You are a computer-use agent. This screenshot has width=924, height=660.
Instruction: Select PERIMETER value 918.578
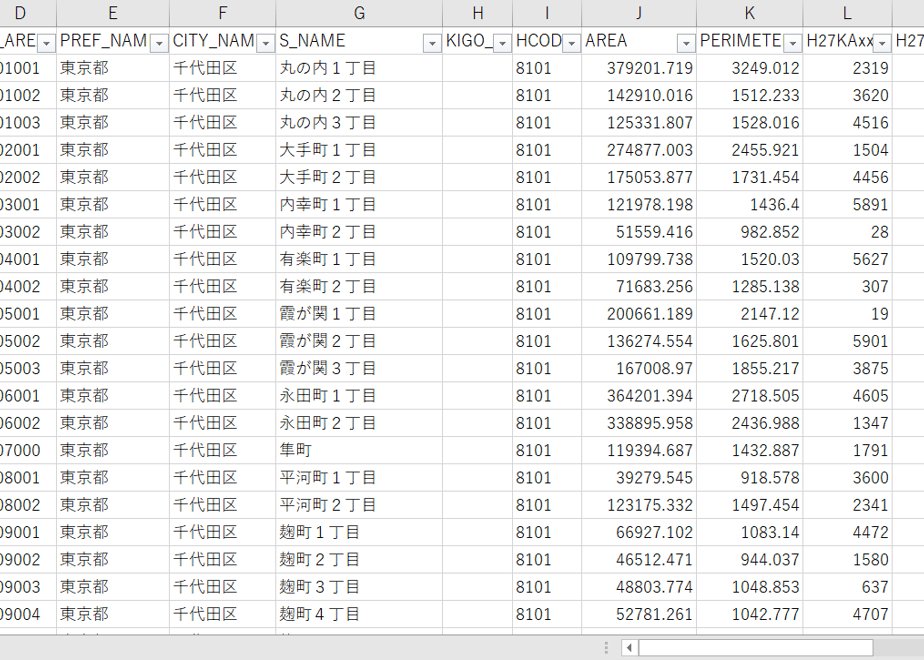(x=750, y=477)
